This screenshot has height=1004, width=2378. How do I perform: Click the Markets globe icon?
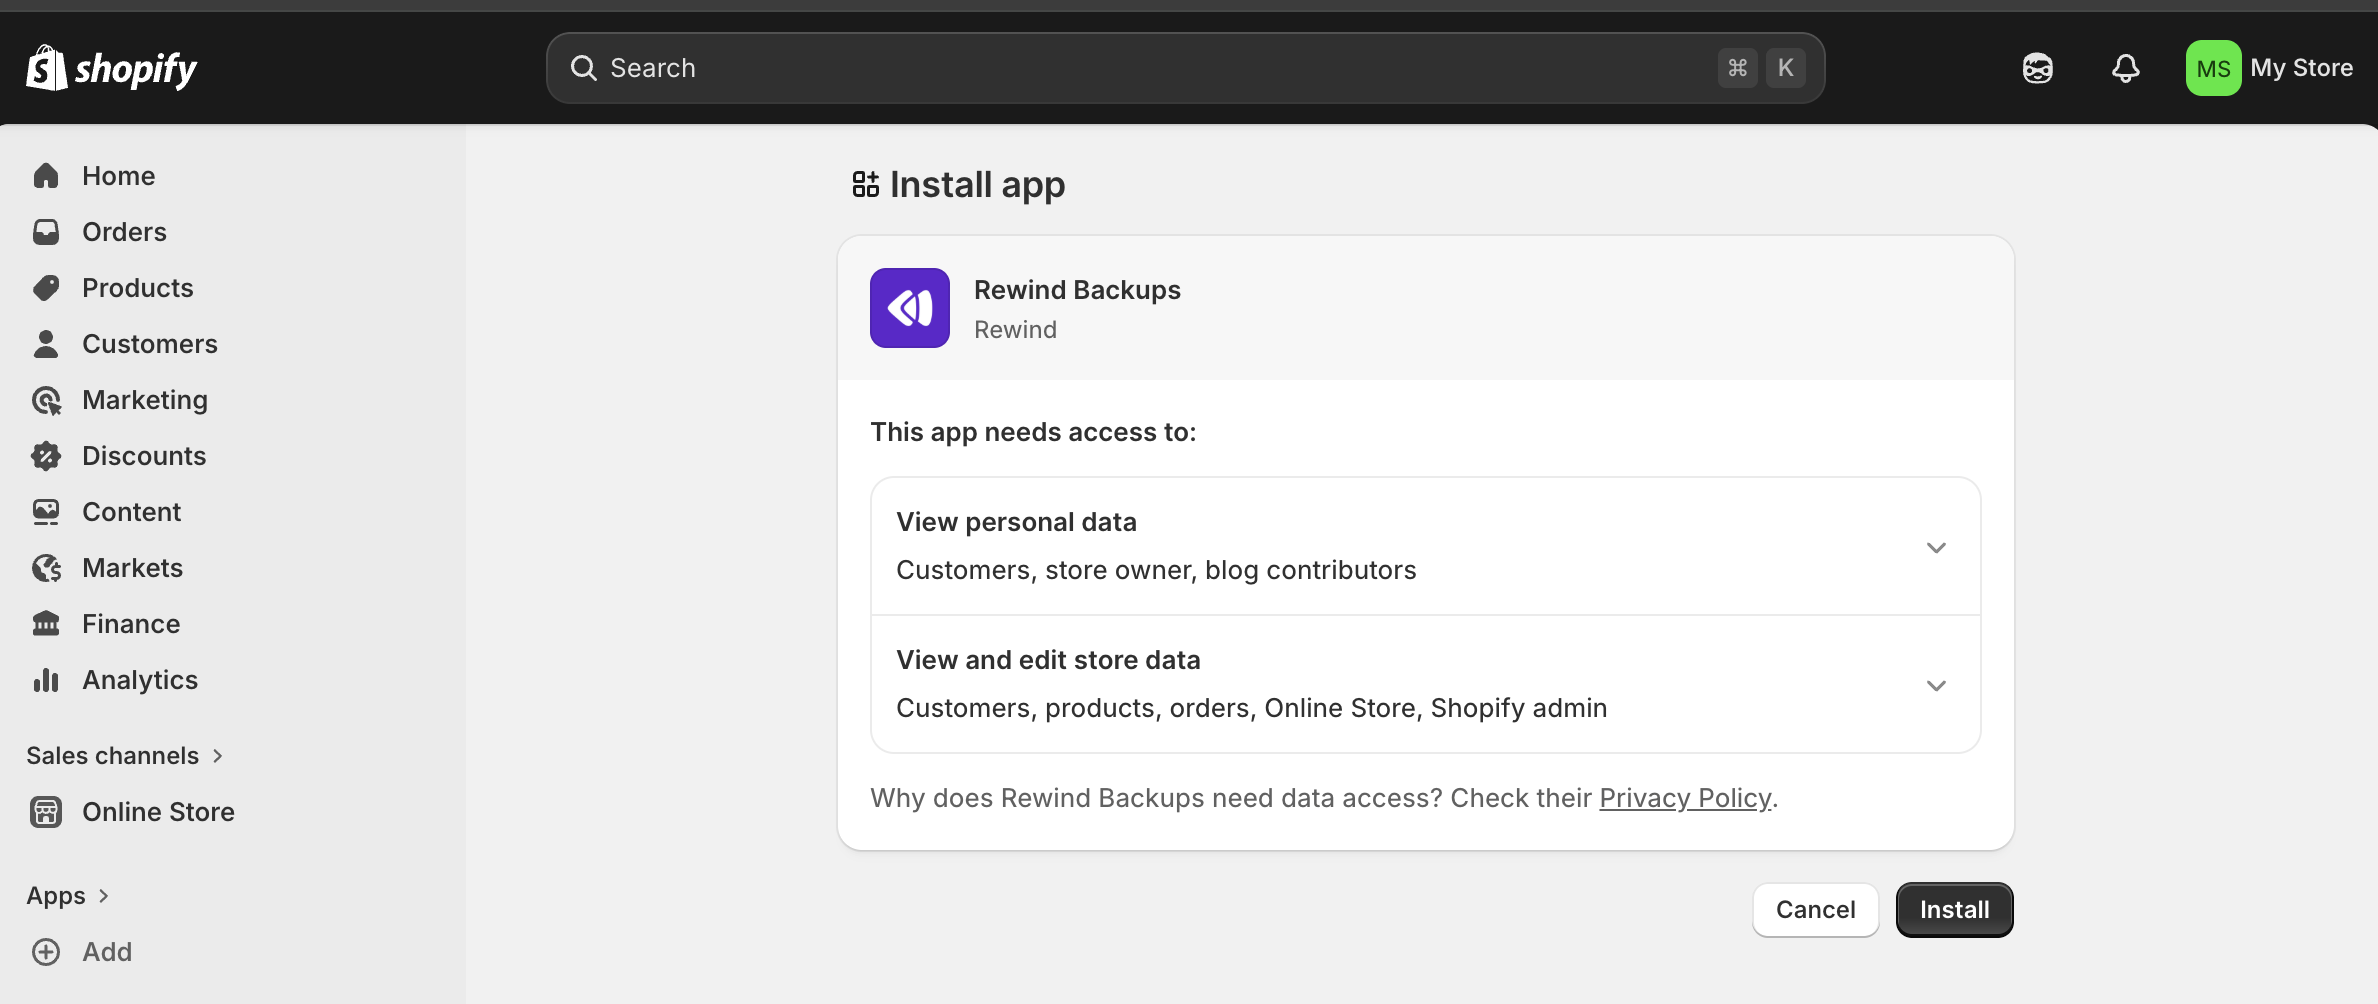pos(46,568)
